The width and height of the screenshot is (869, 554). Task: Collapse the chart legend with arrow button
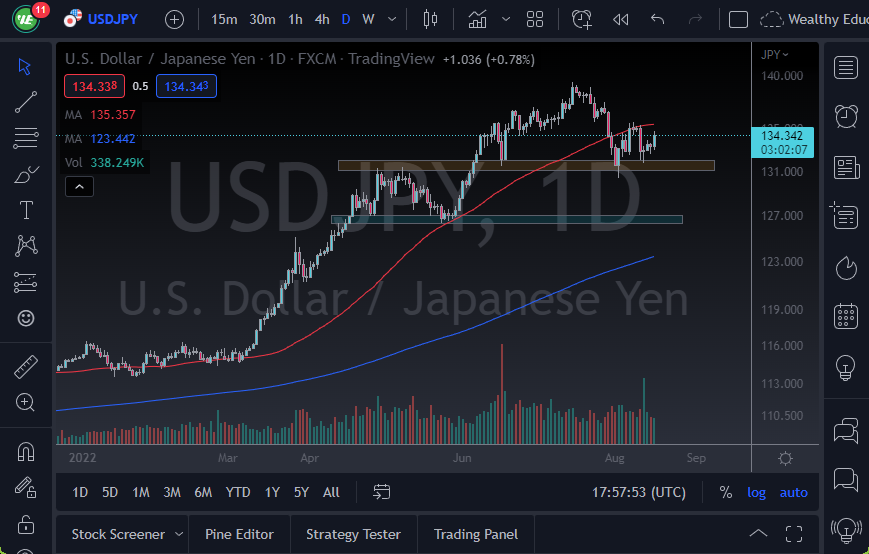click(81, 186)
